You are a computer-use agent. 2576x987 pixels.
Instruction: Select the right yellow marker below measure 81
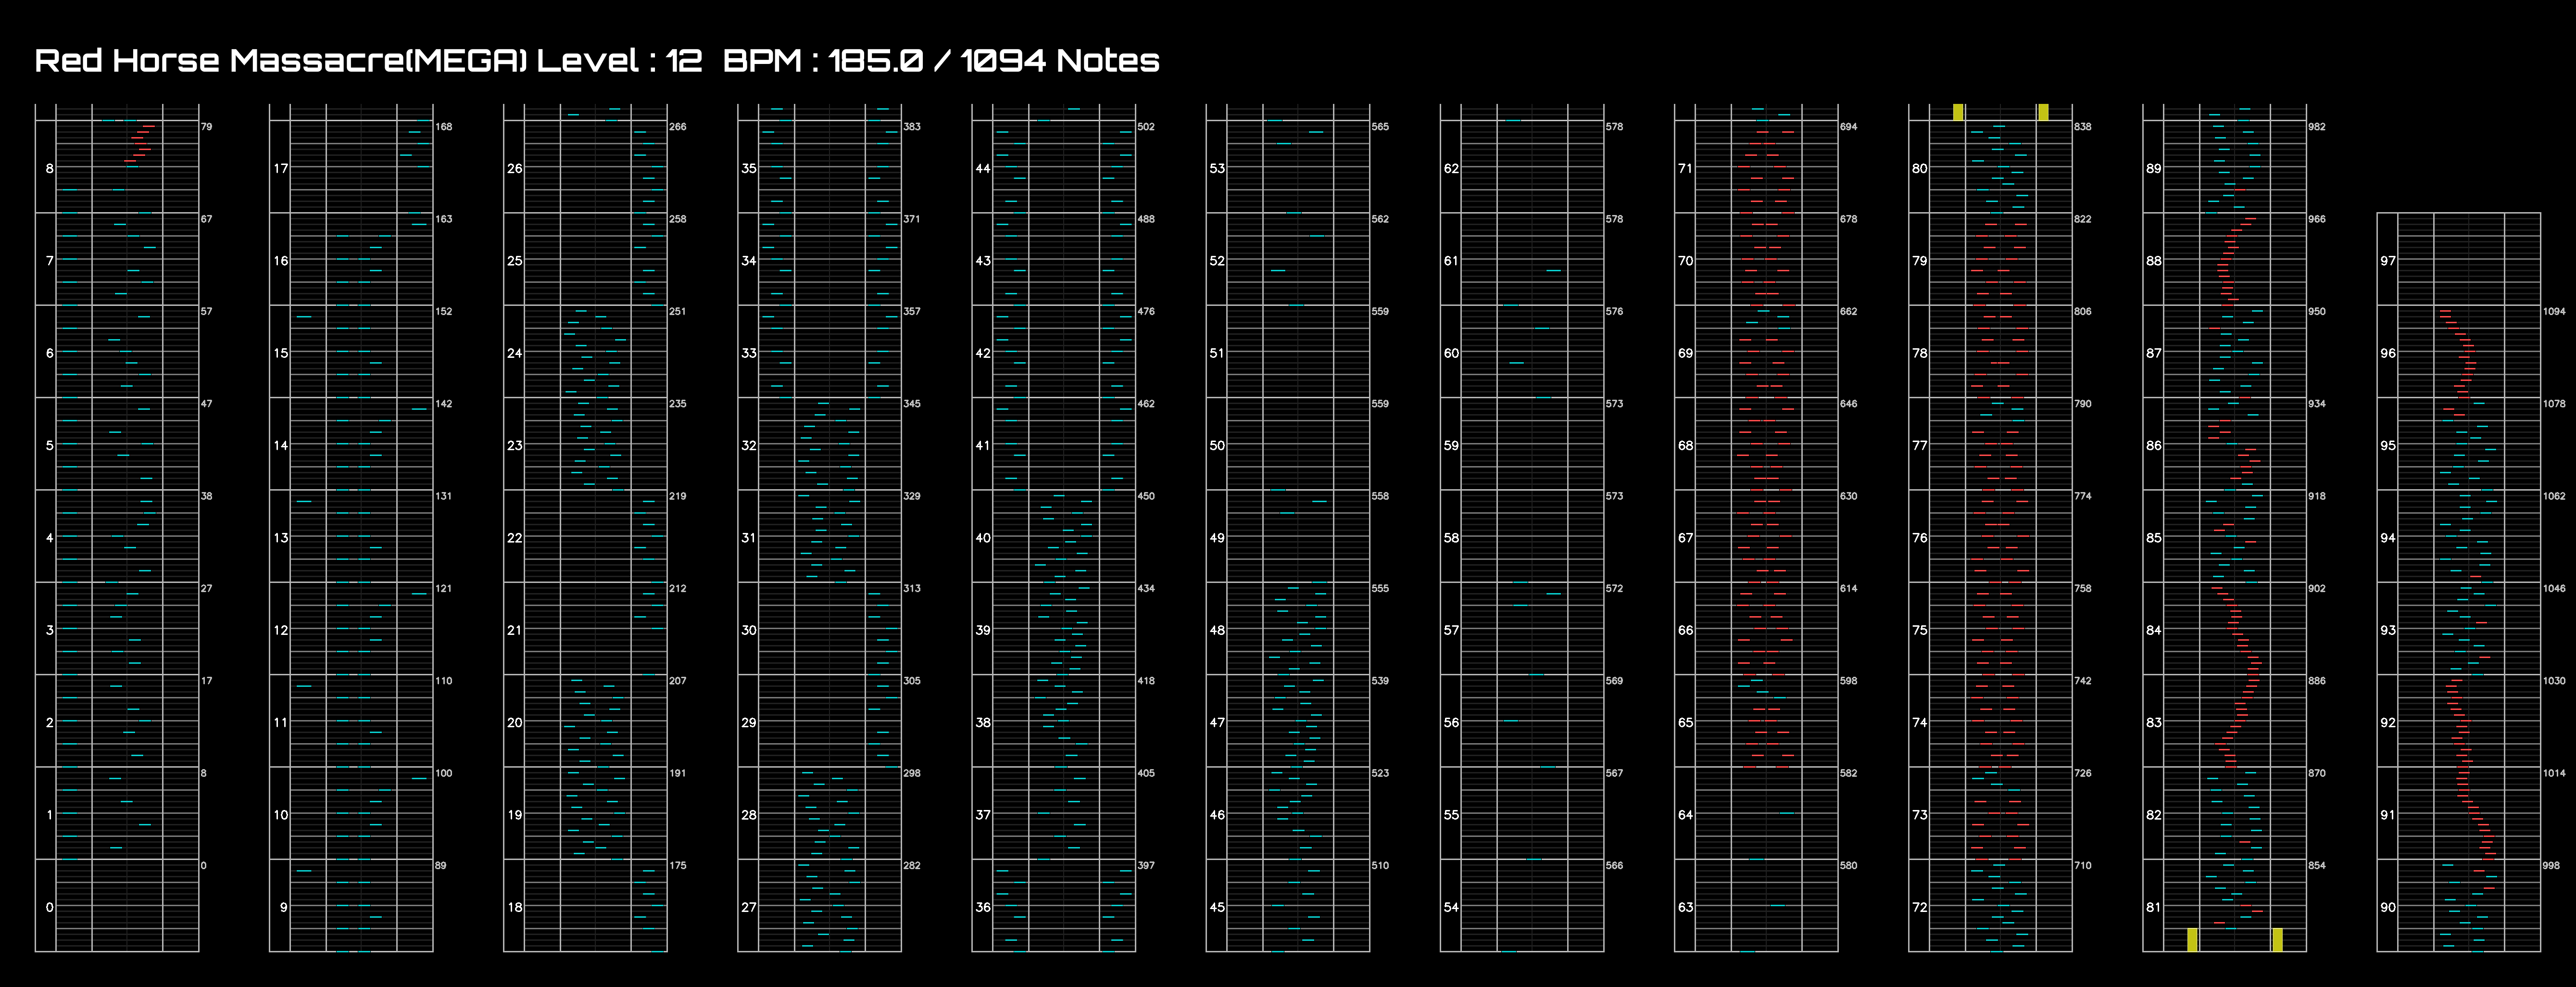coord(2277,939)
